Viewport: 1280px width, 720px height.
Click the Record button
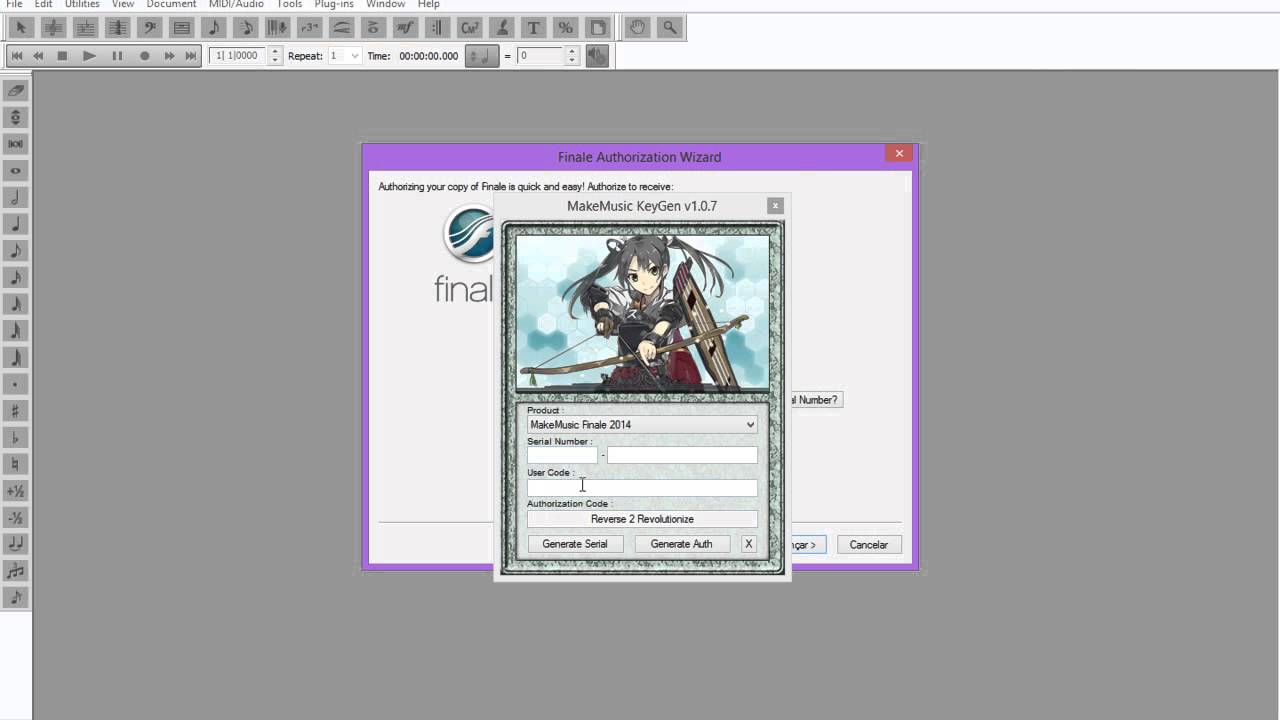[x=144, y=56]
